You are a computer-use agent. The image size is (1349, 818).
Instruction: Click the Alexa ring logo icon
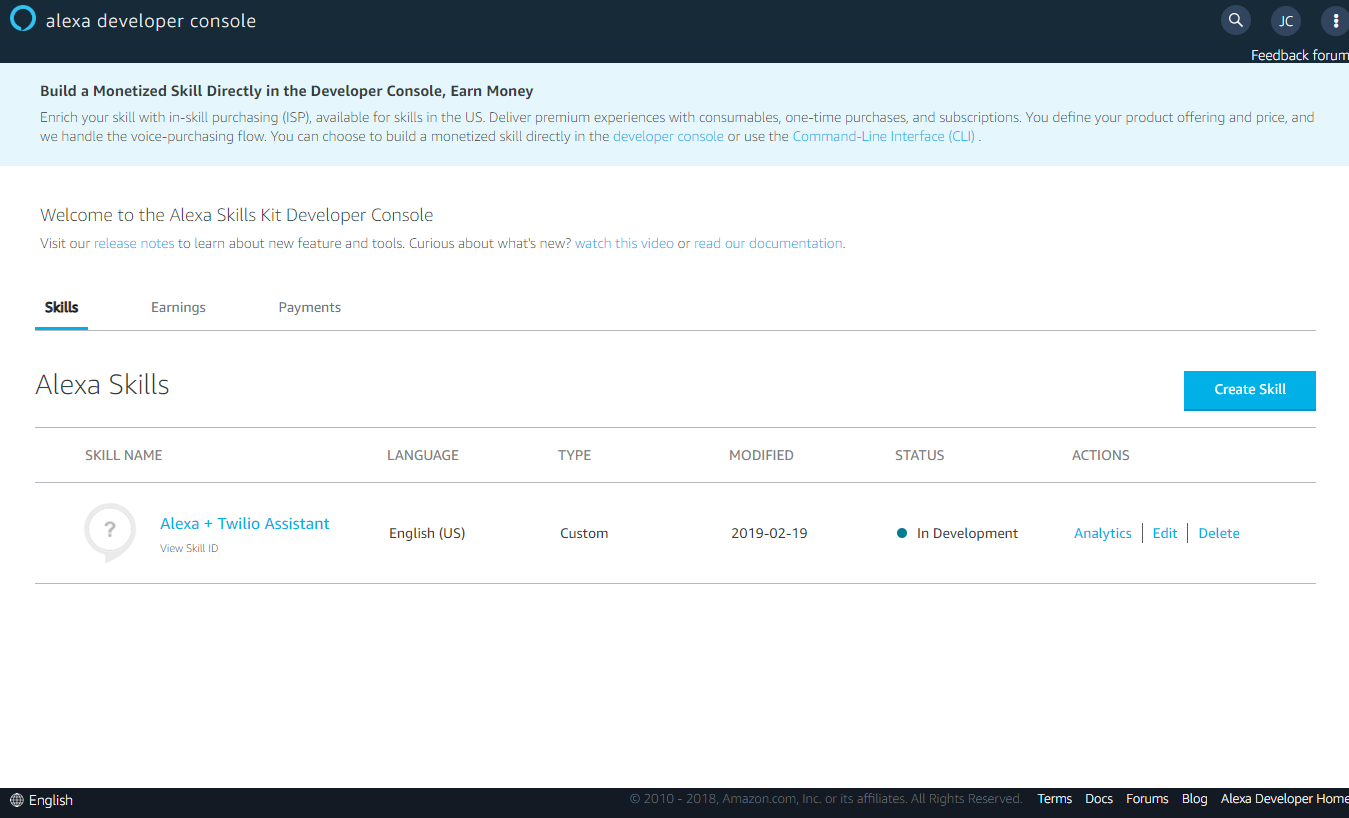pos(23,20)
